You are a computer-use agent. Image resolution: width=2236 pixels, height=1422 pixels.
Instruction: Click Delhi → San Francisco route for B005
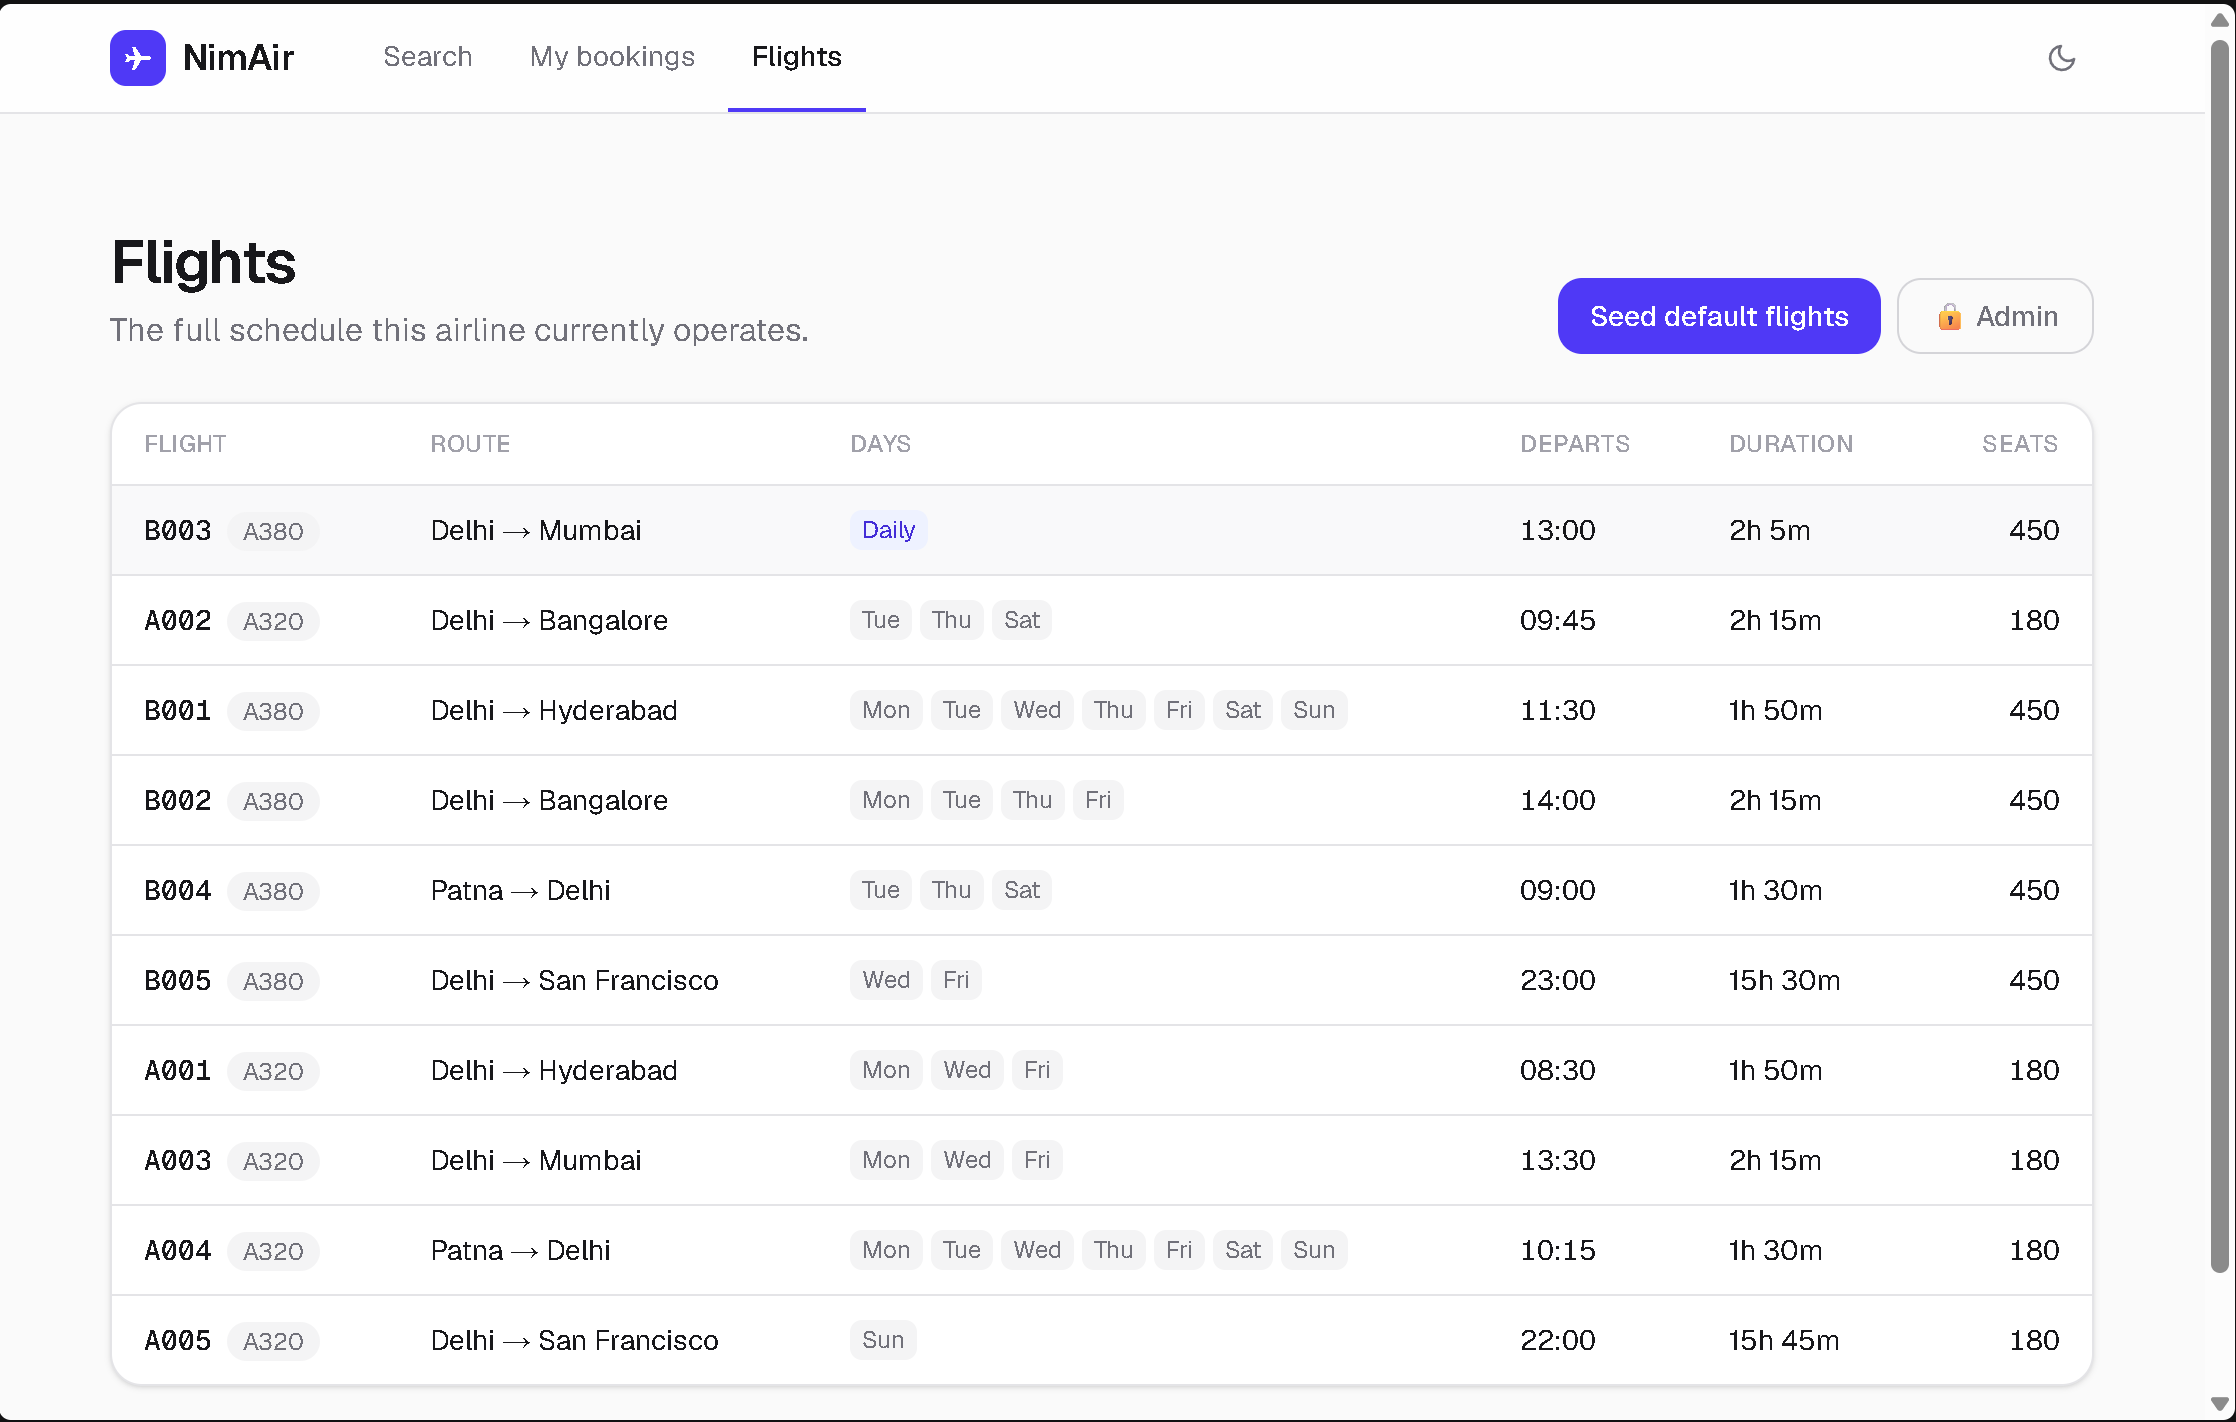click(574, 980)
